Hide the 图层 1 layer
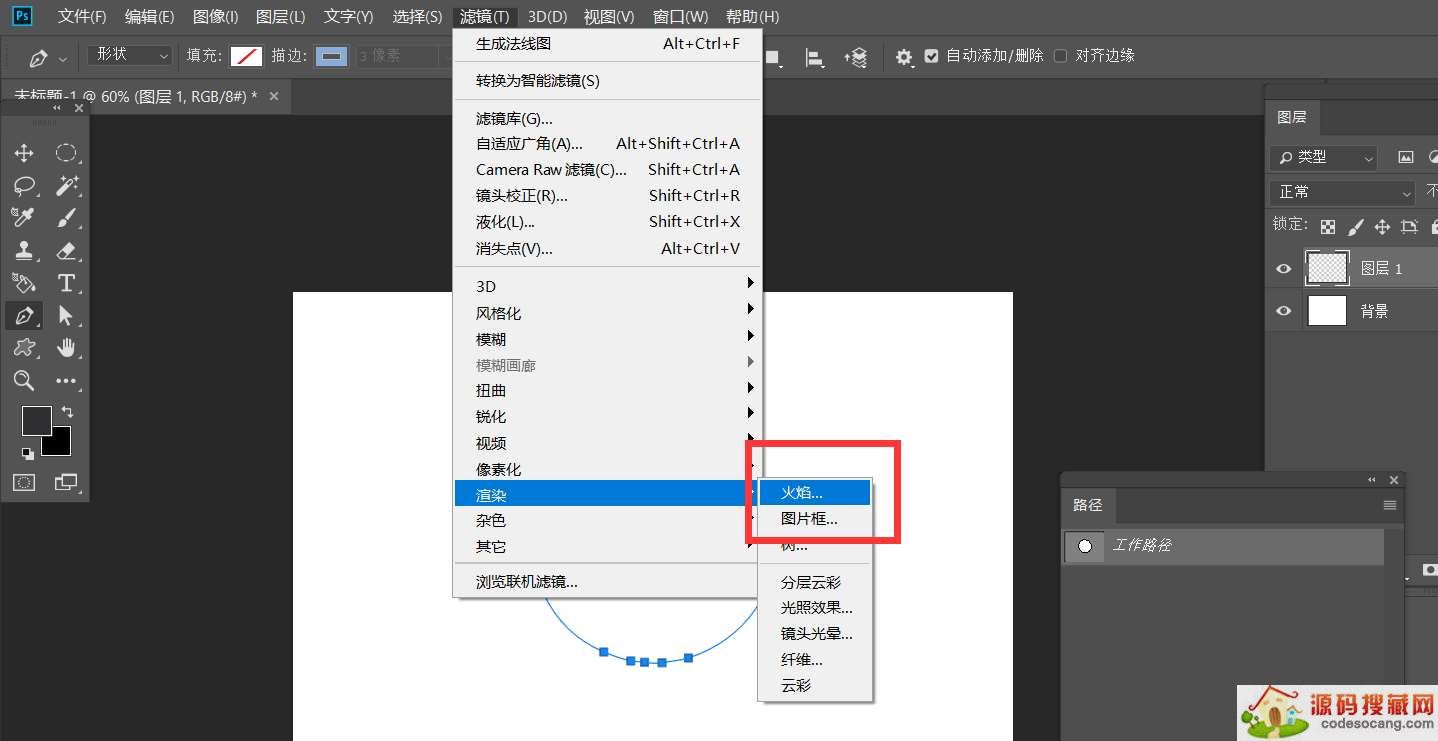1438x741 pixels. tap(1284, 269)
